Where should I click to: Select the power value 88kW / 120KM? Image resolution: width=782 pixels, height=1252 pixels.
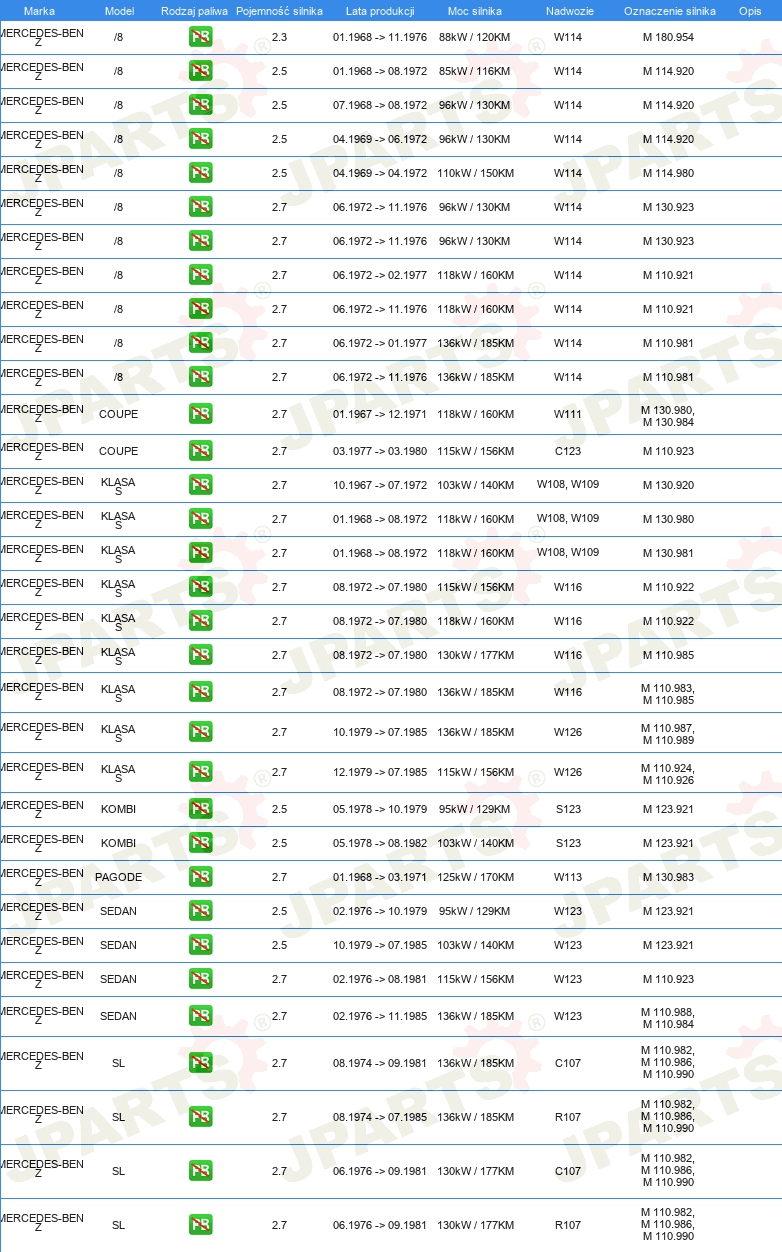coord(474,38)
